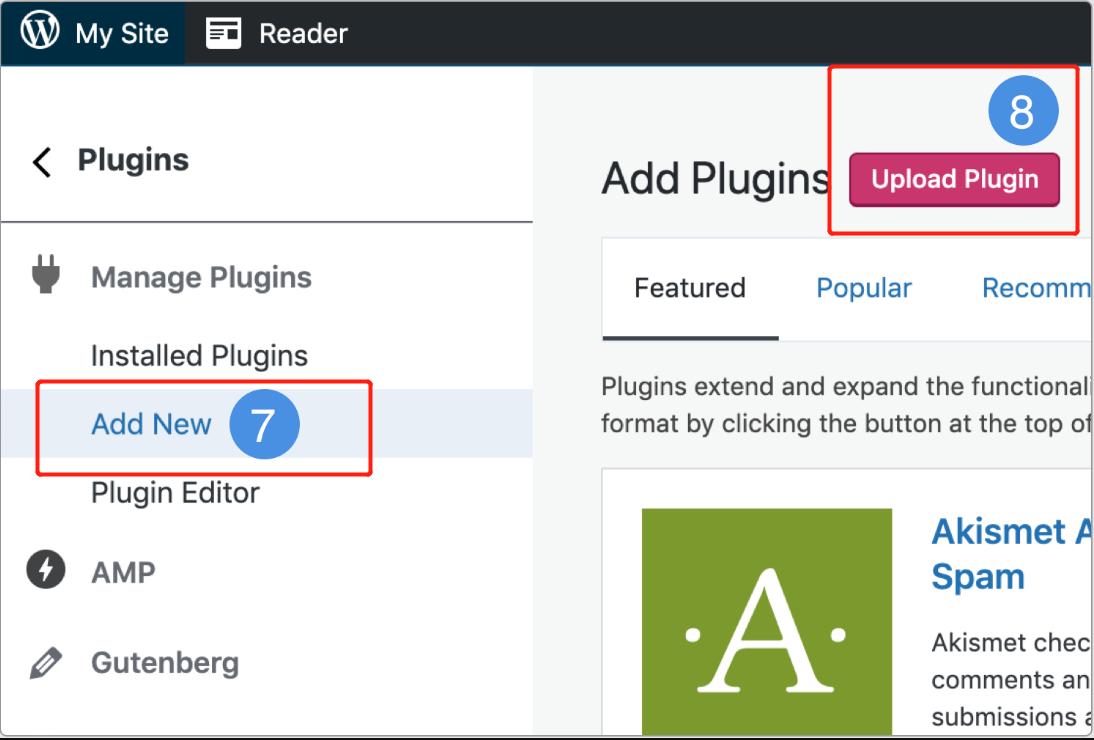1094x740 pixels.
Task: Switch to the Popular tab
Action: [x=864, y=288]
